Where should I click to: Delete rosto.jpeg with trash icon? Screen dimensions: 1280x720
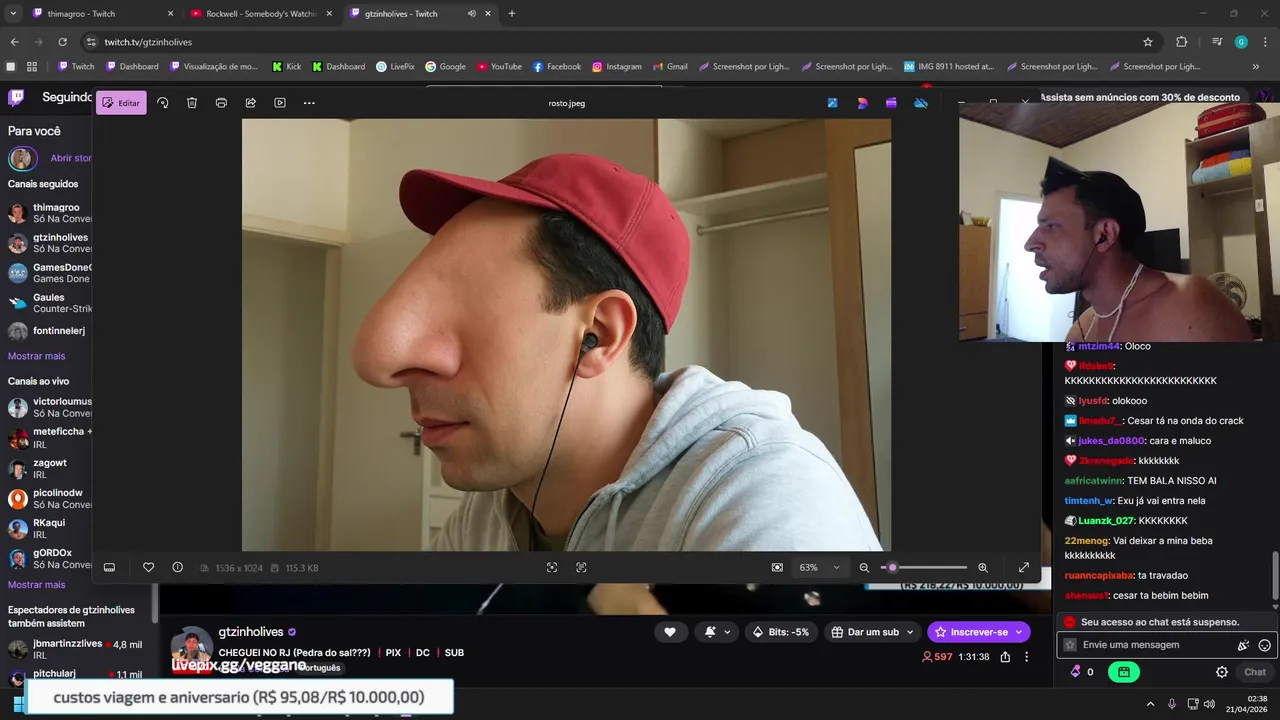click(192, 103)
